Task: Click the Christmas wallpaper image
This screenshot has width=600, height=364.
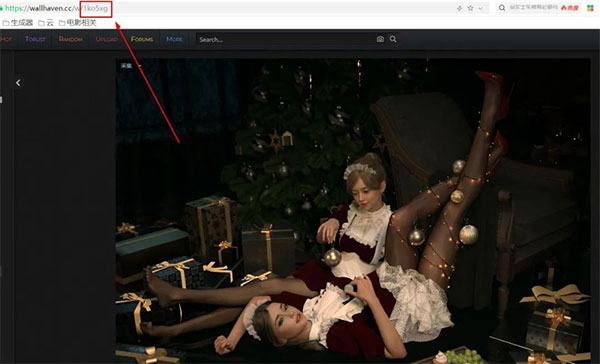Action: click(353, 211)
